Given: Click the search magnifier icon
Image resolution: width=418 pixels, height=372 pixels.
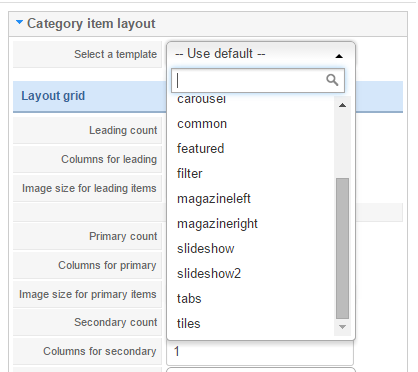Looking at the screenshot, I should click(x=332, y=80).
